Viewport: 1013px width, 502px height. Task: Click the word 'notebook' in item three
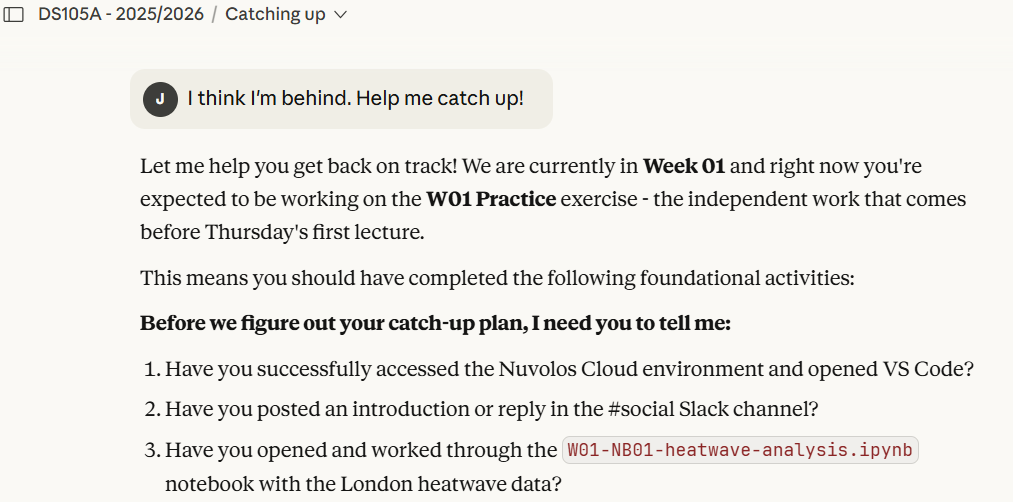coord(203,484)
